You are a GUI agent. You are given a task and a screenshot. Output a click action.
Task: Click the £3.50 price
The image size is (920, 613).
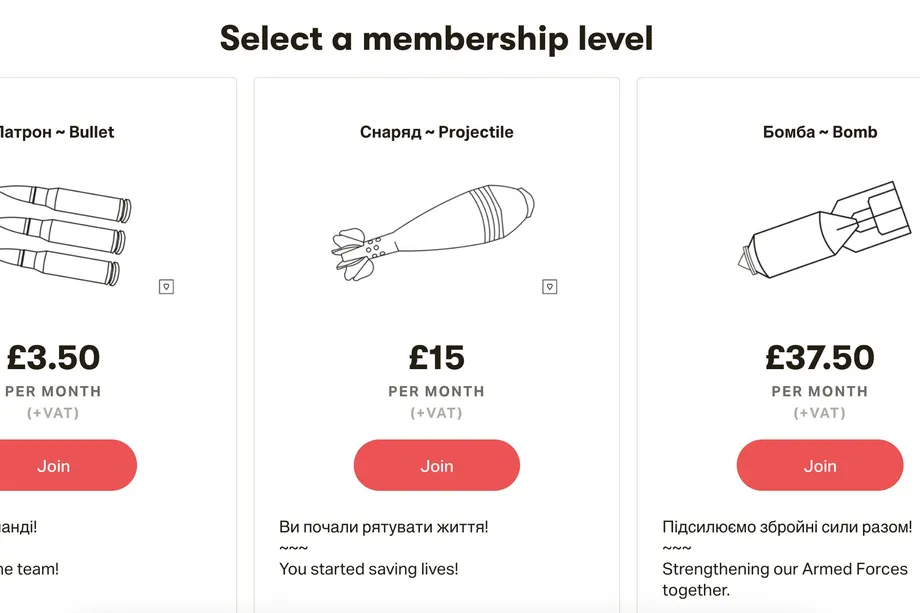coord(54,357)
